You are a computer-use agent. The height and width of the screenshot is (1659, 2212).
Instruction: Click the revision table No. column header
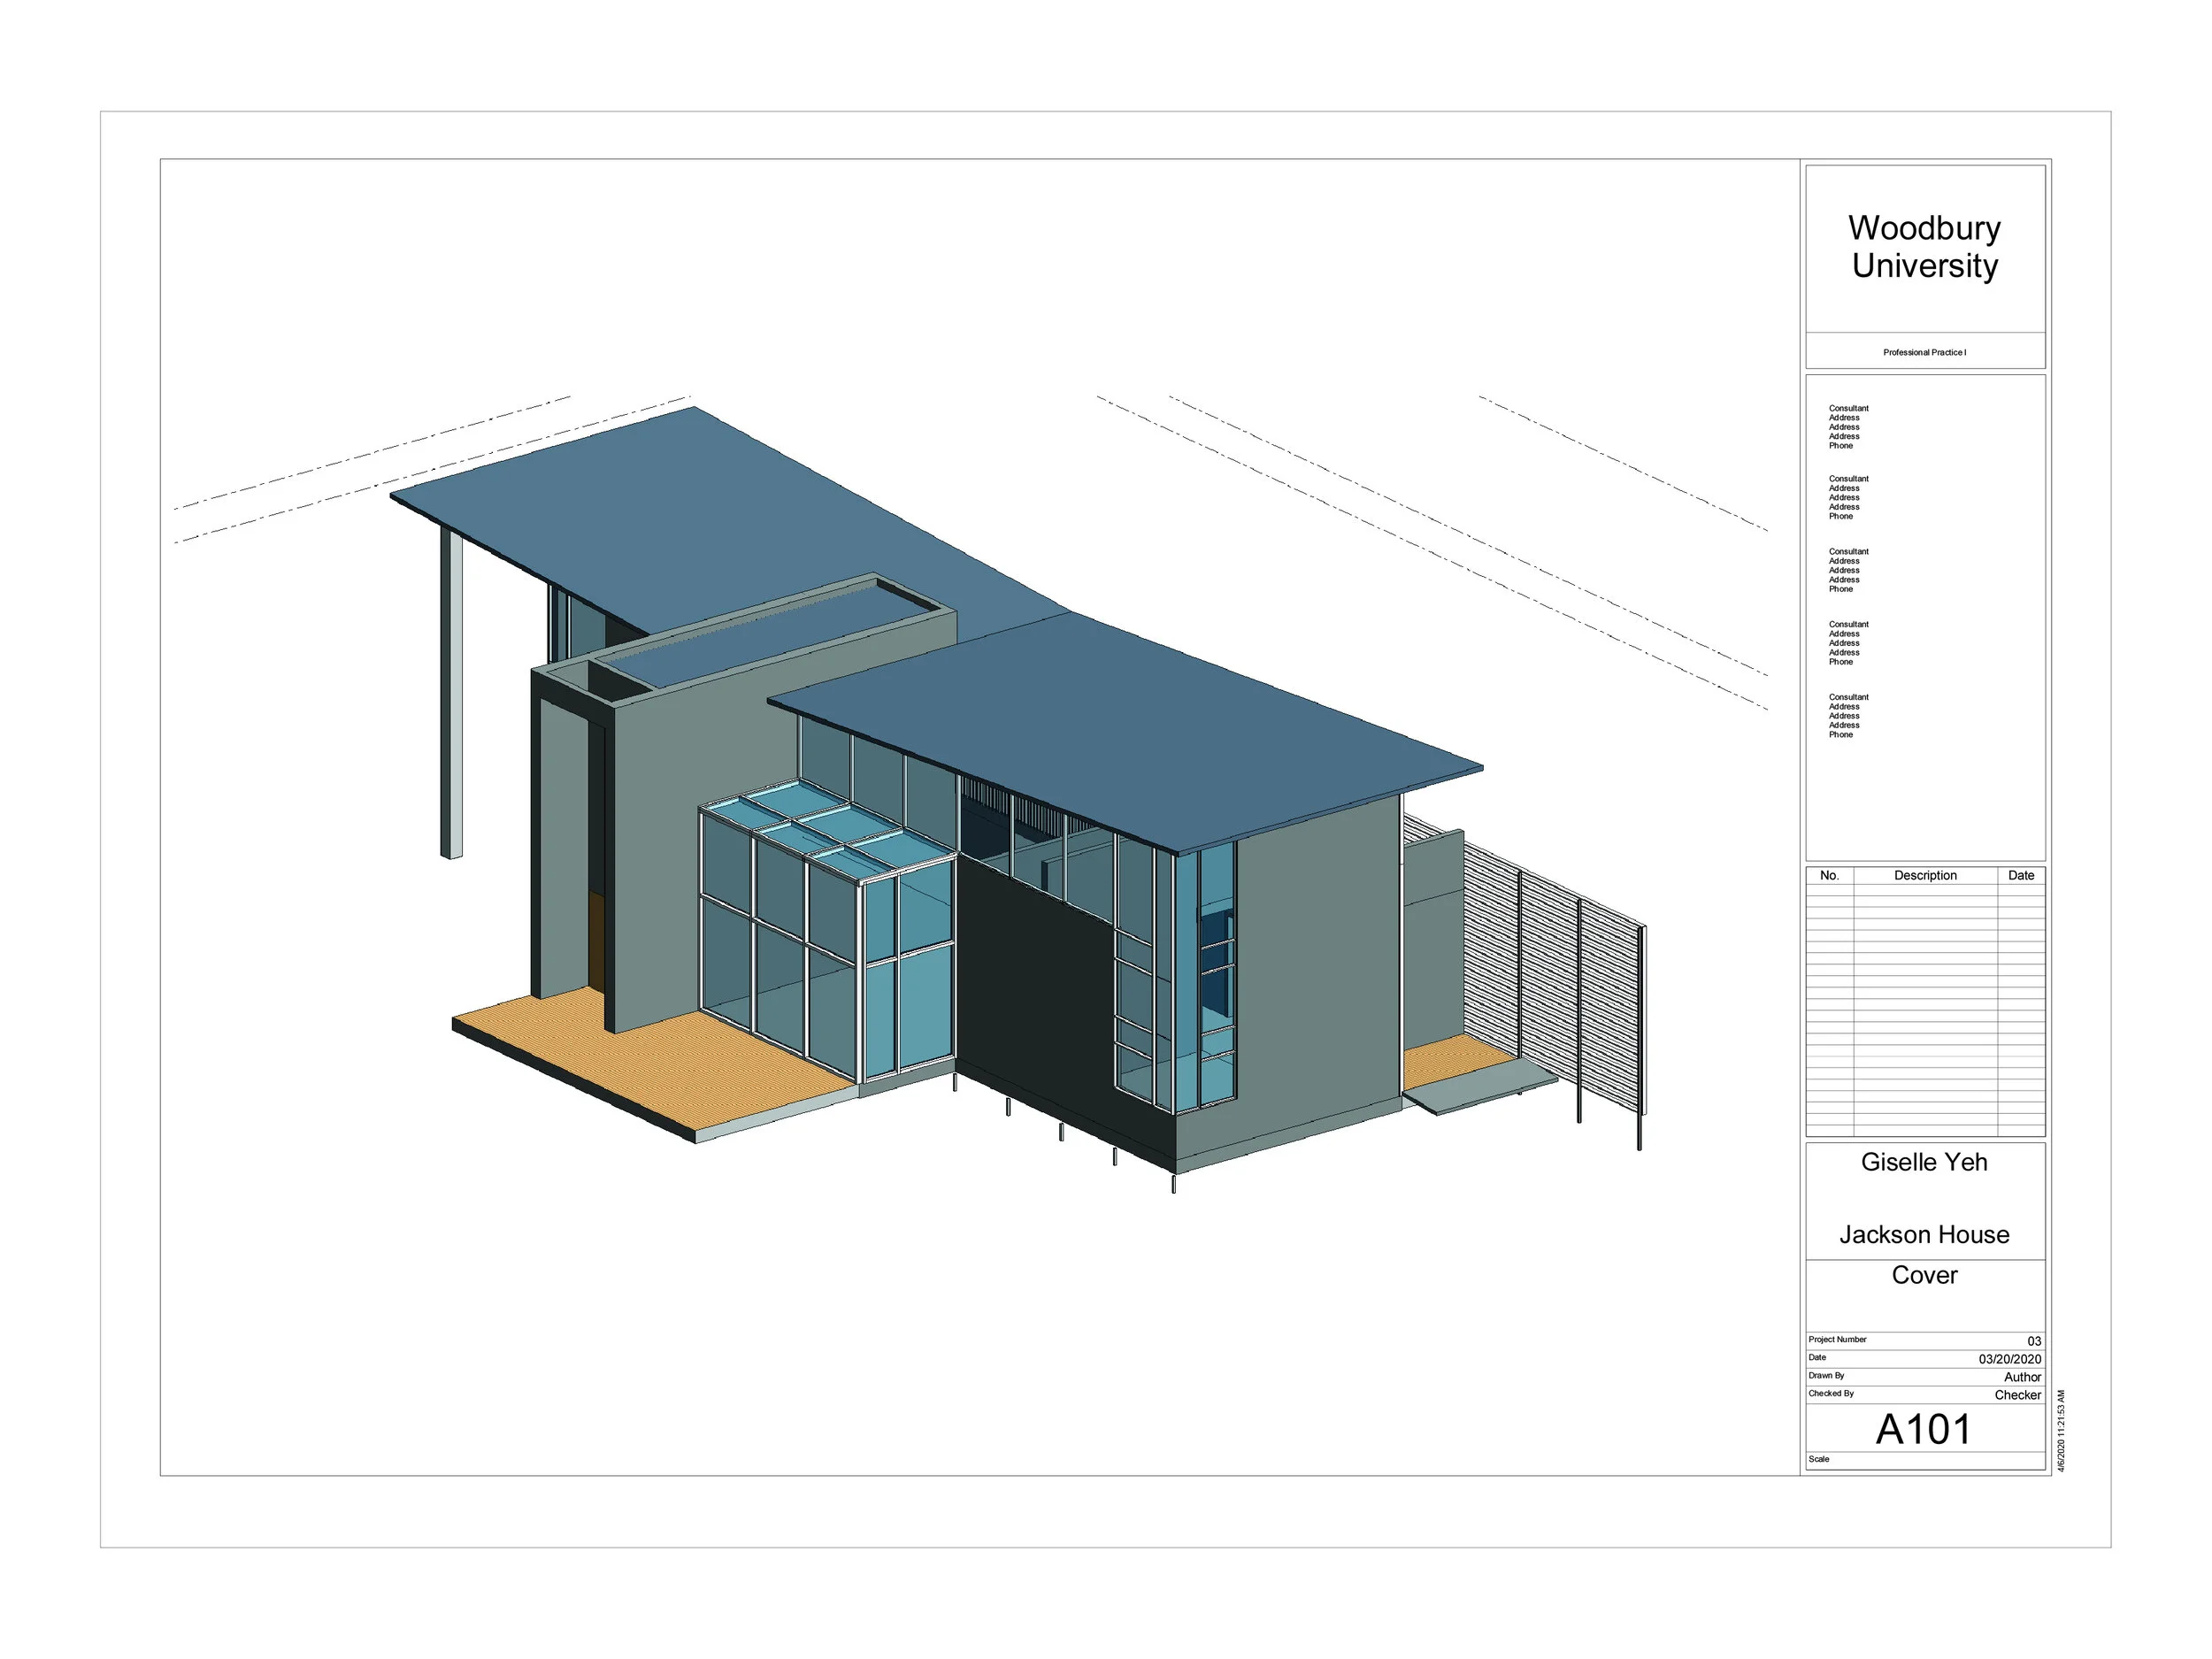coord(1829,875)
